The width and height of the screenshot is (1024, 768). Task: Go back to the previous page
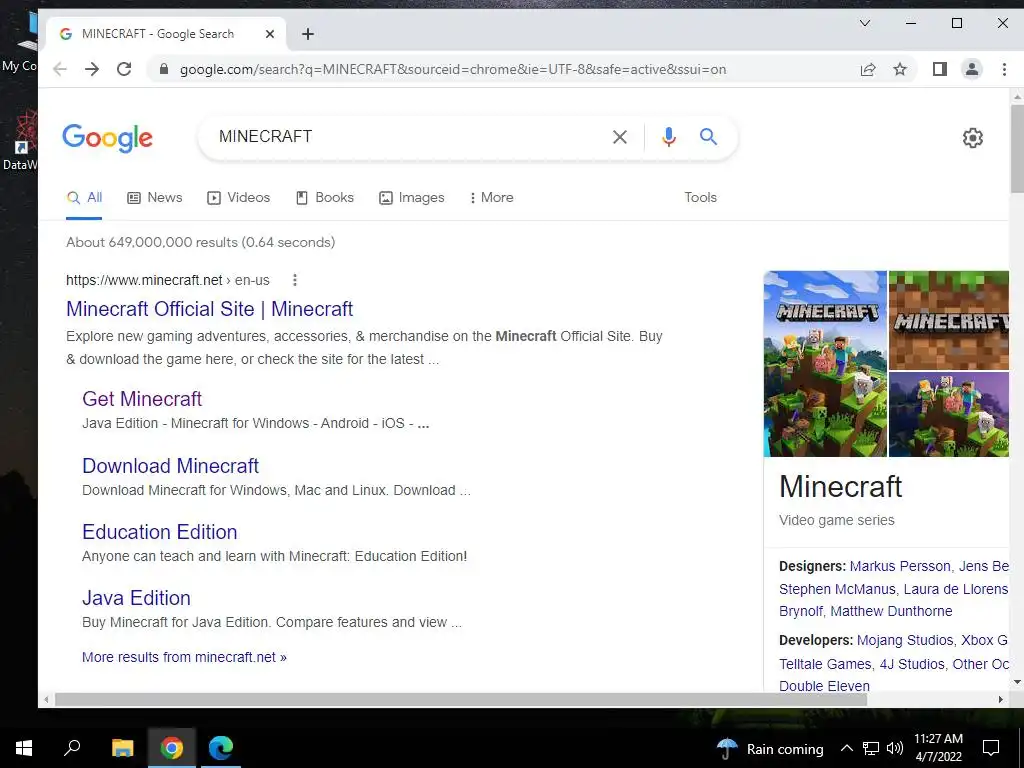59,69
